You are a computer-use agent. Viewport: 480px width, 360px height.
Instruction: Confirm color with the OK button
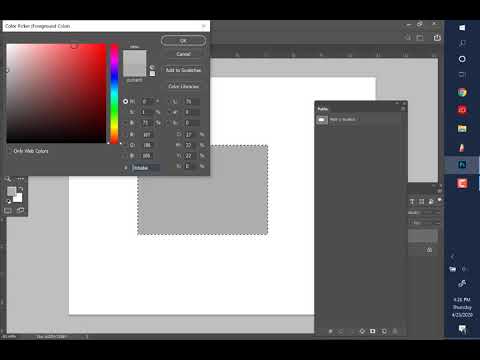coord(183,41)
